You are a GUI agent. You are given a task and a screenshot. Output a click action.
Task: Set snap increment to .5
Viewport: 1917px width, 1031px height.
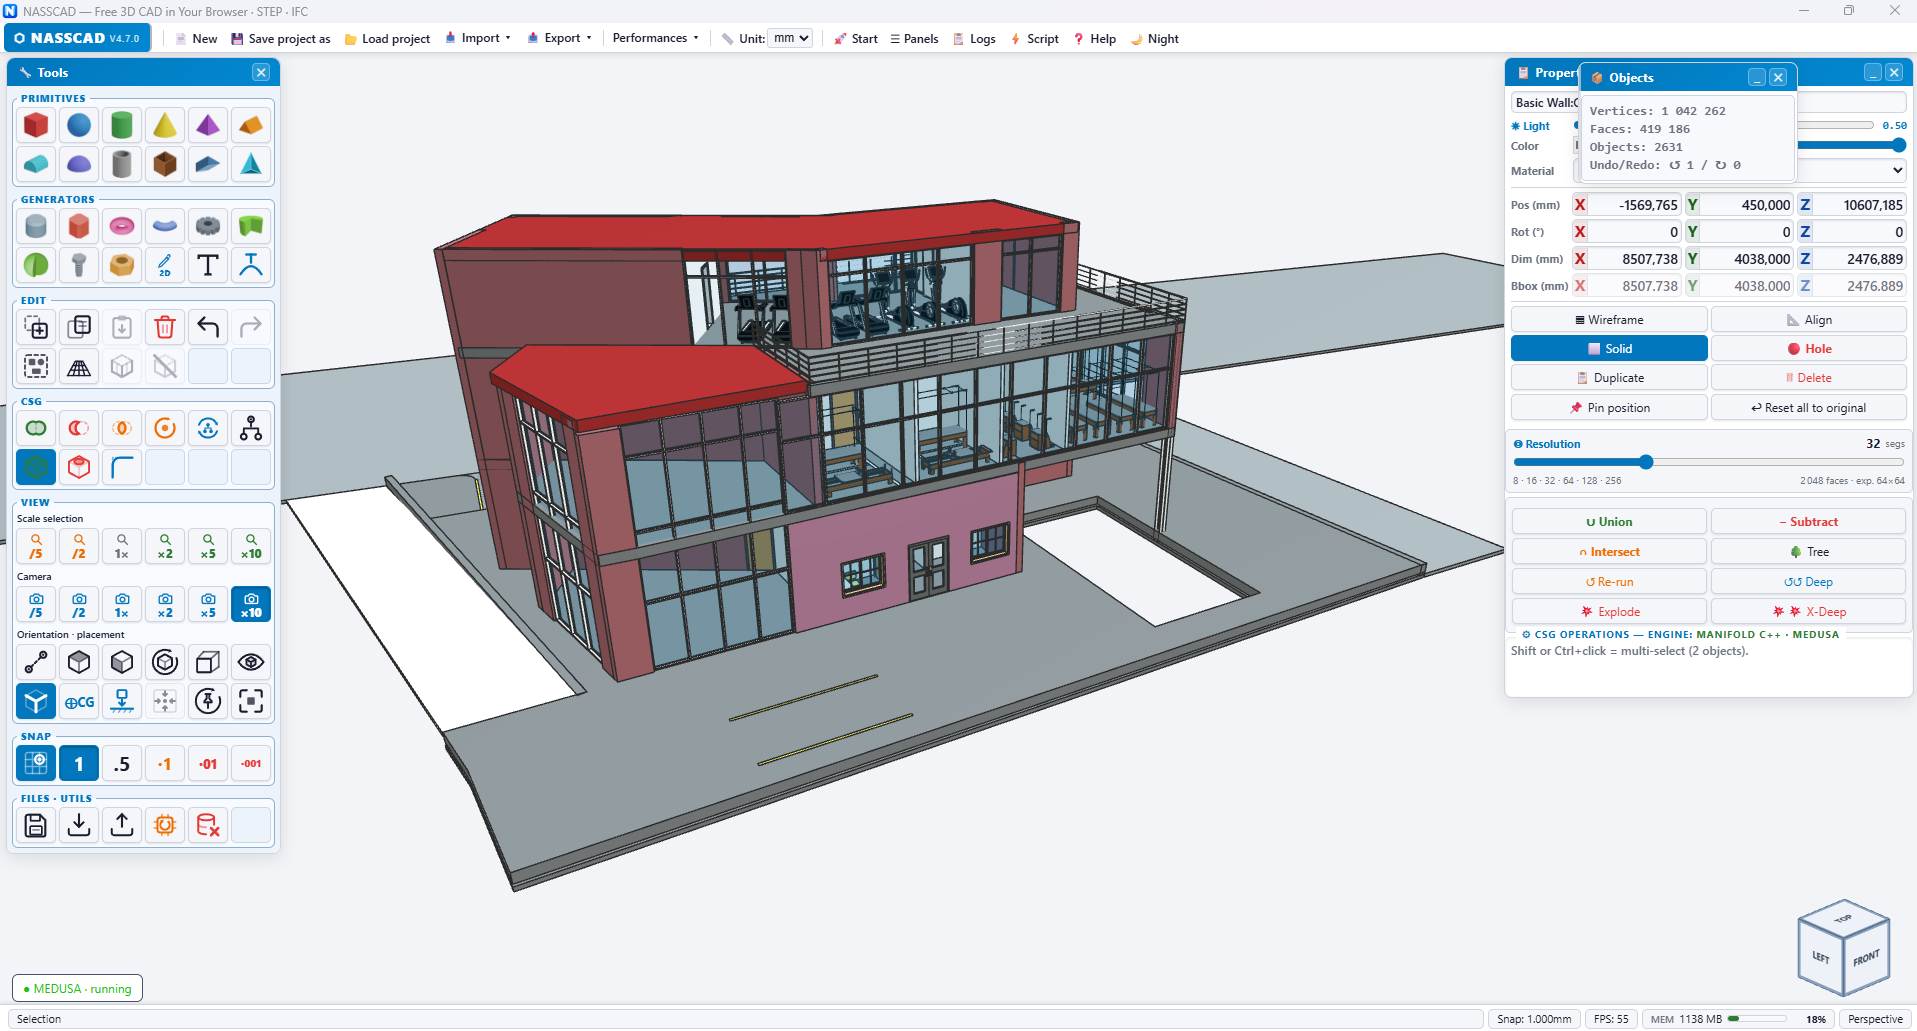coord(122,763)
